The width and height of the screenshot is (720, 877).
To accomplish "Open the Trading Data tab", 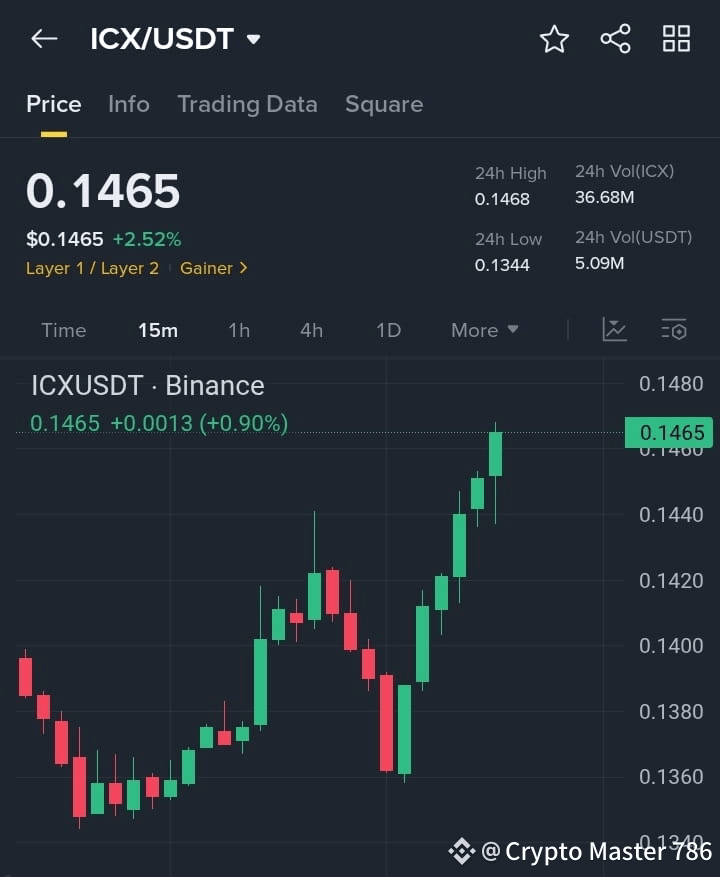I will coord(247,104).
